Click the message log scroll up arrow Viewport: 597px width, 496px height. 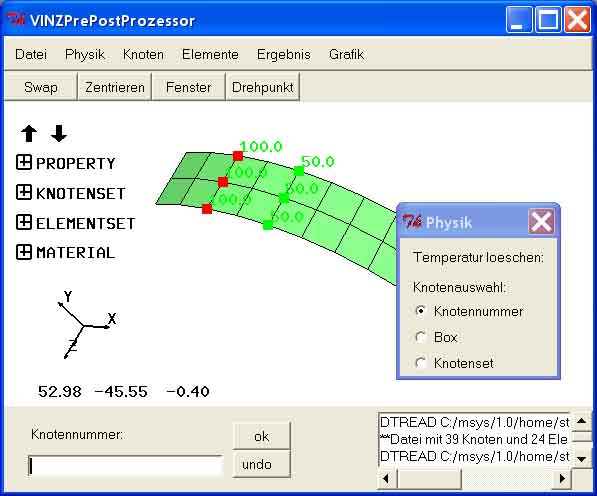click(x=581, y=421)
